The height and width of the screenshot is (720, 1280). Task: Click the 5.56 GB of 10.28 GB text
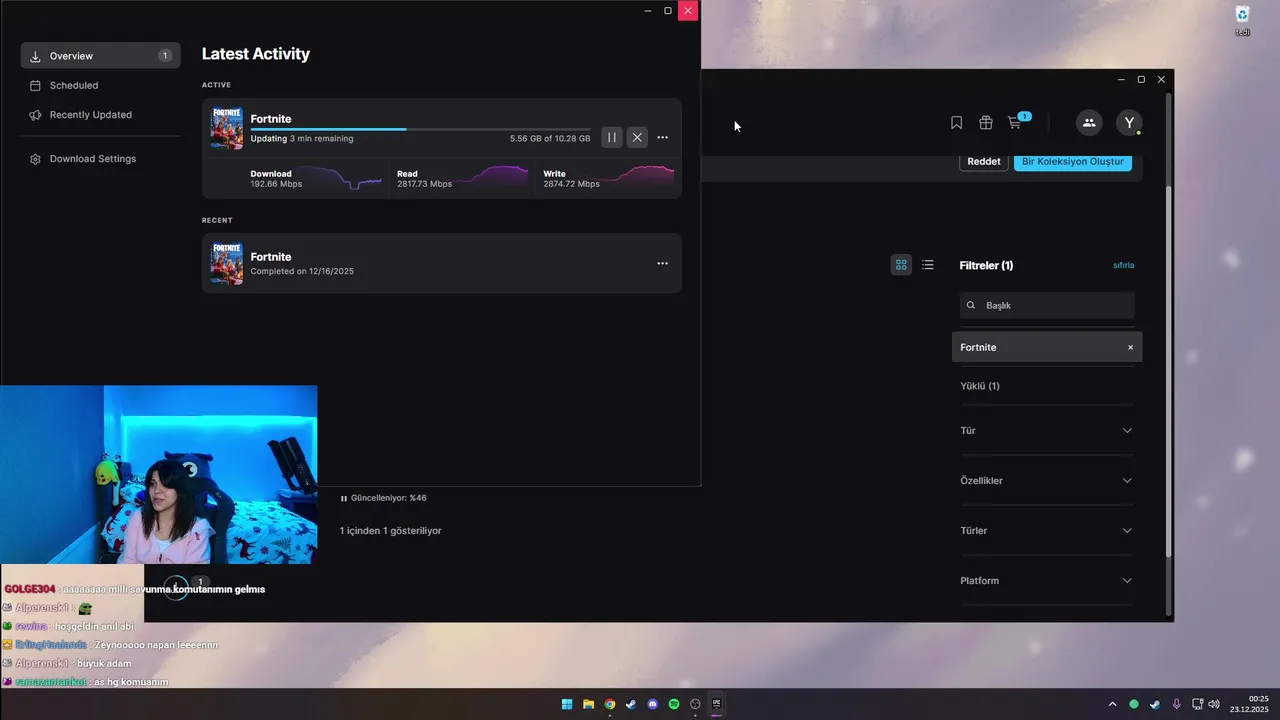pos(550,139)
